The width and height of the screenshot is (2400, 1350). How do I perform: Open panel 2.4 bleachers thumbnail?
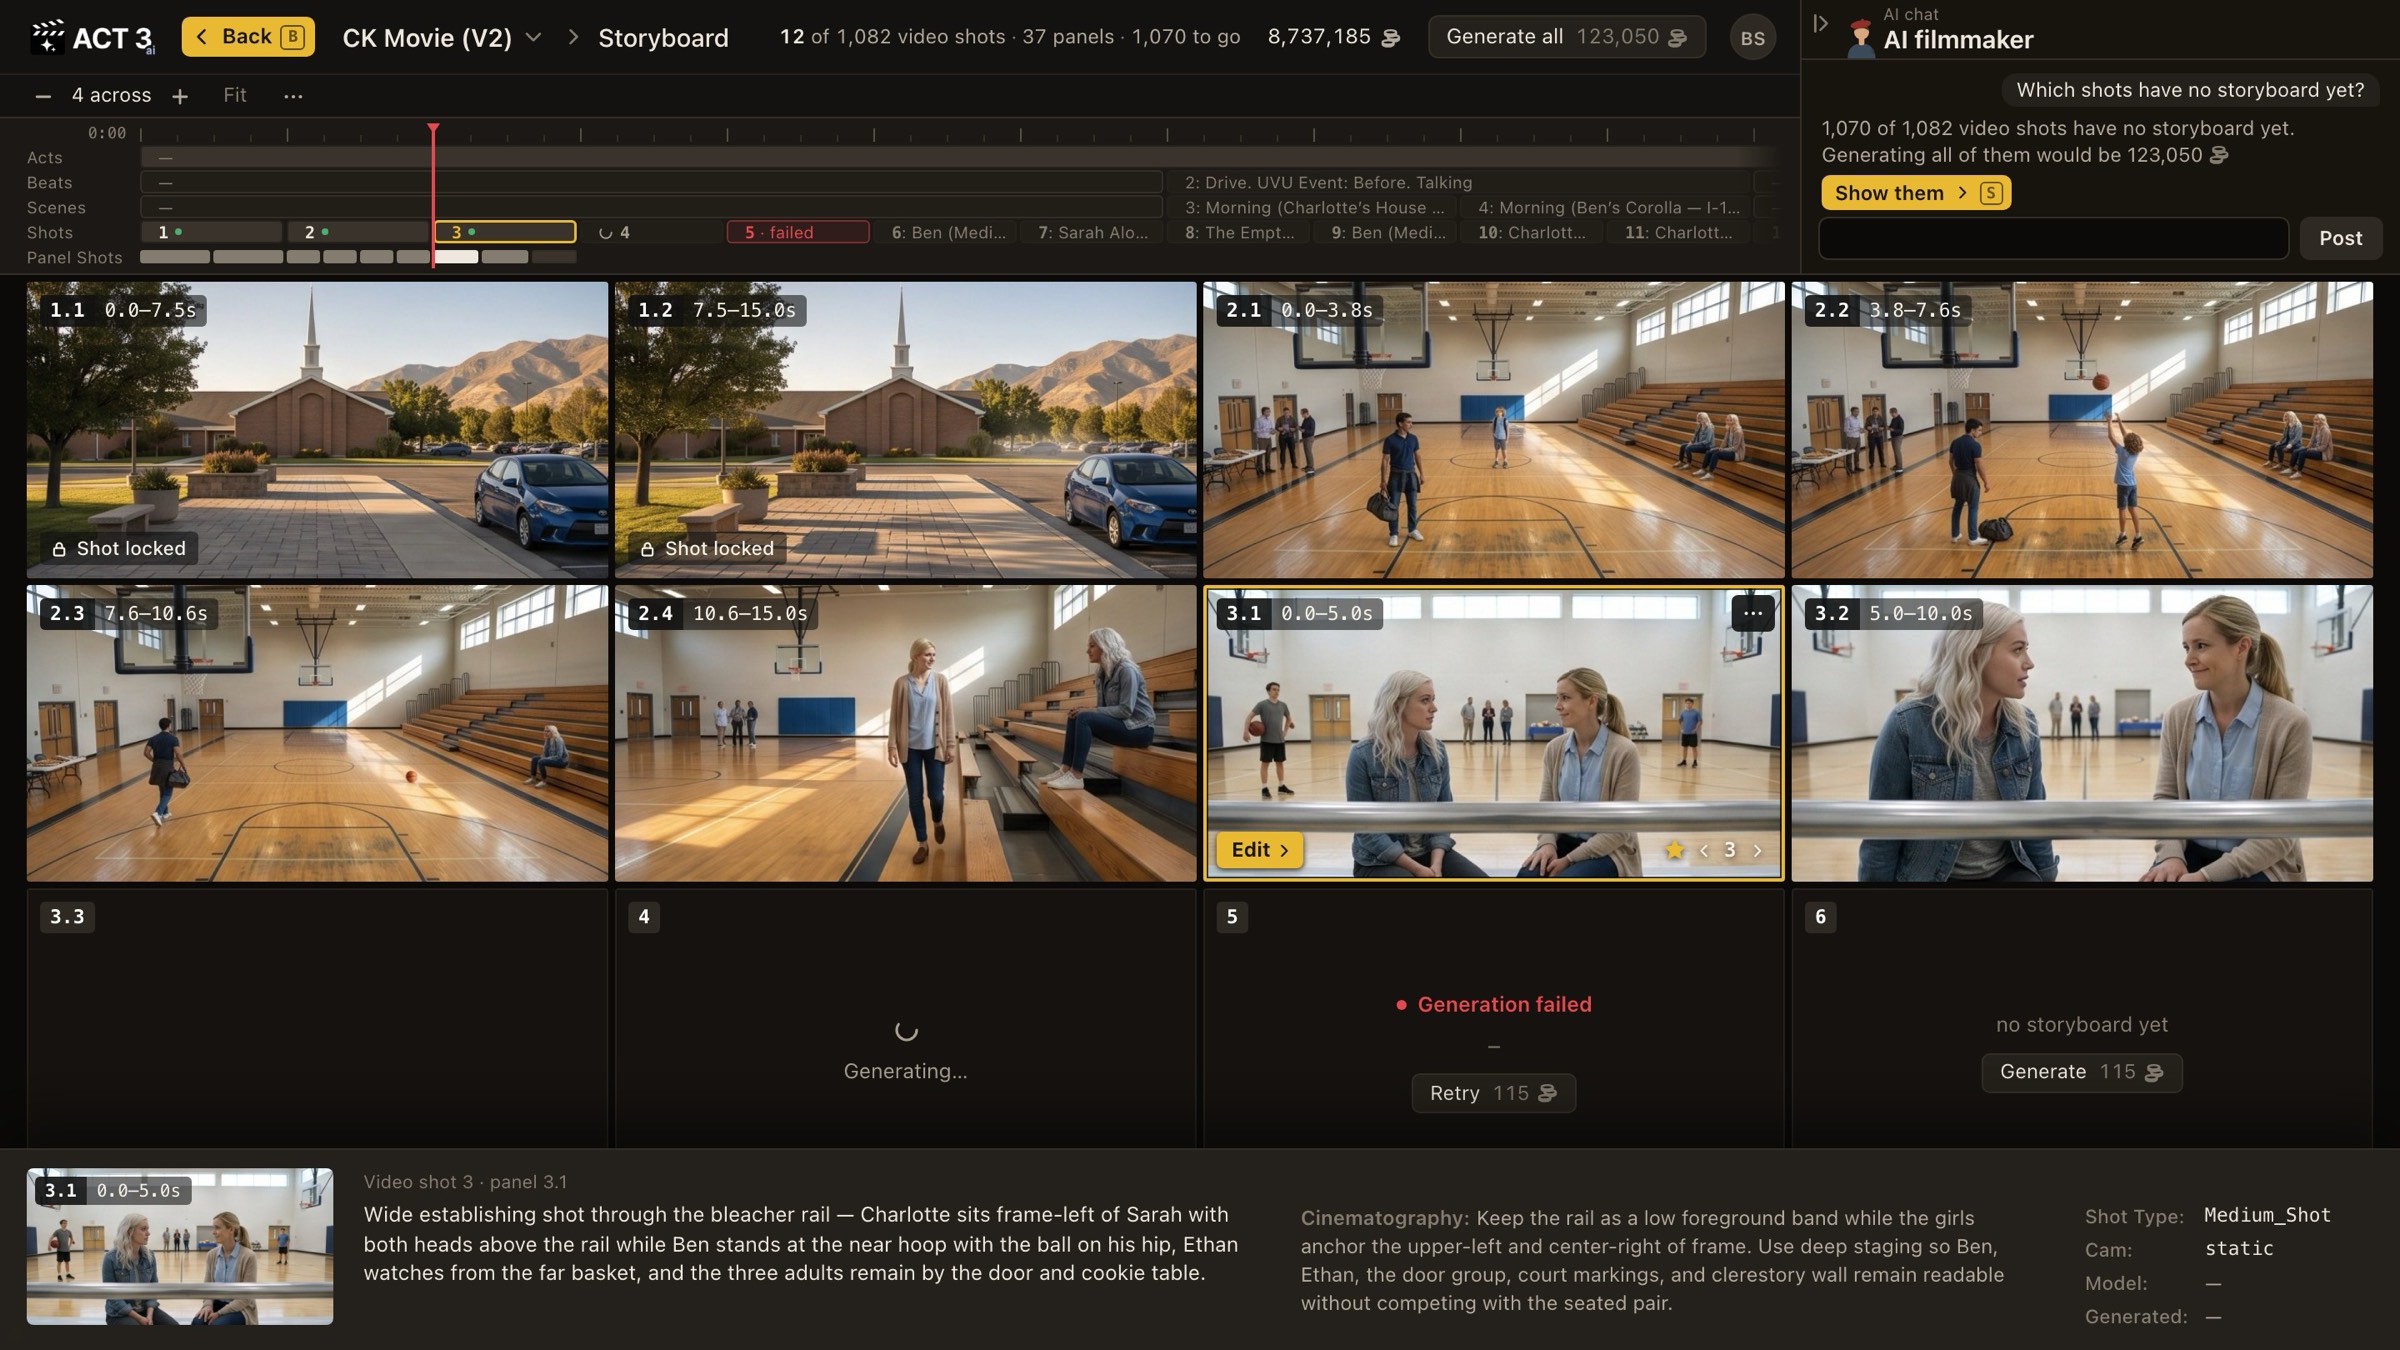click(905, 733)
